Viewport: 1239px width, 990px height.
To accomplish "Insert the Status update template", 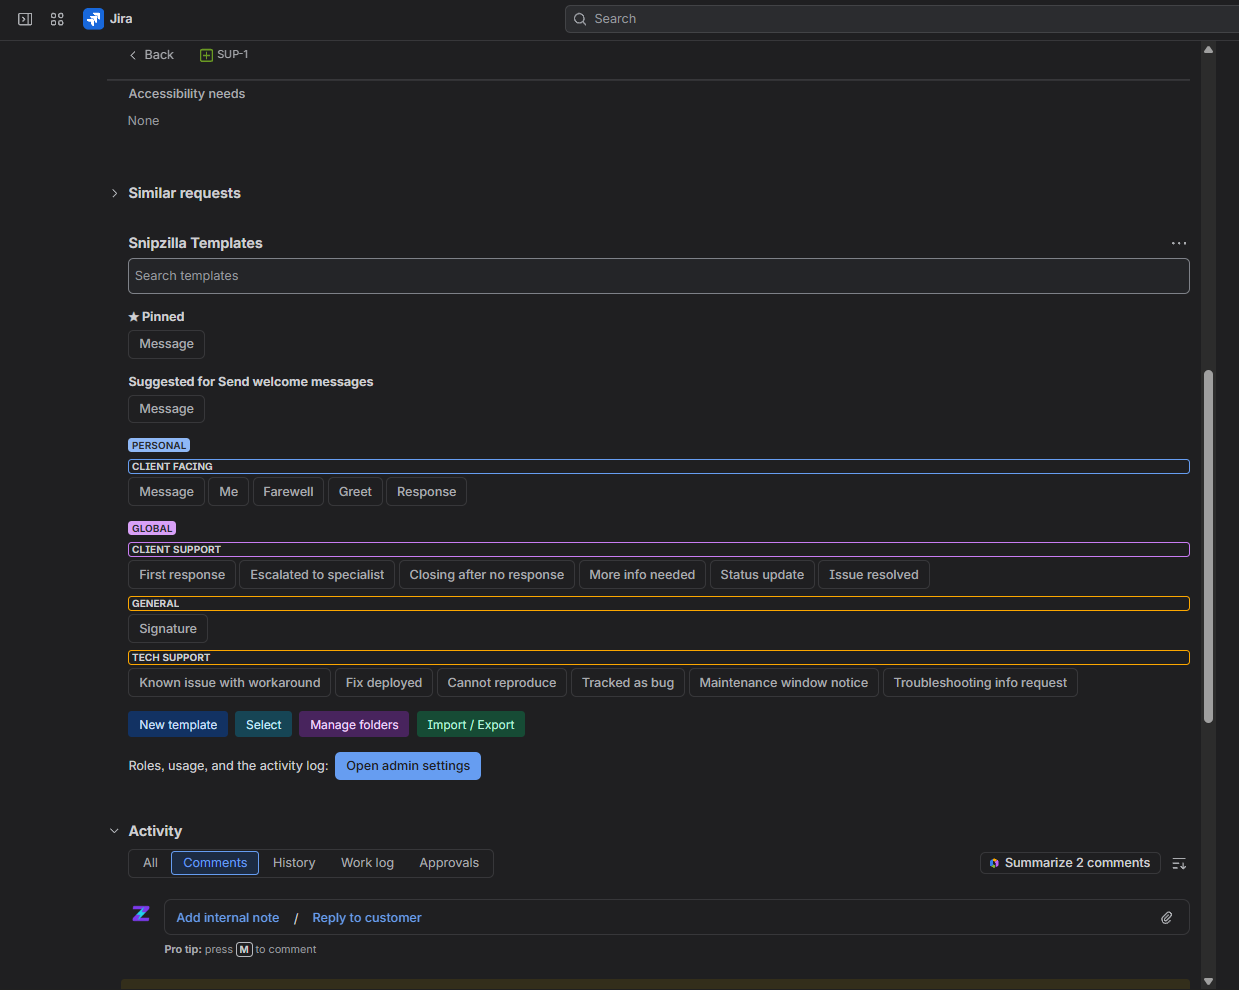I will [762, 575].
